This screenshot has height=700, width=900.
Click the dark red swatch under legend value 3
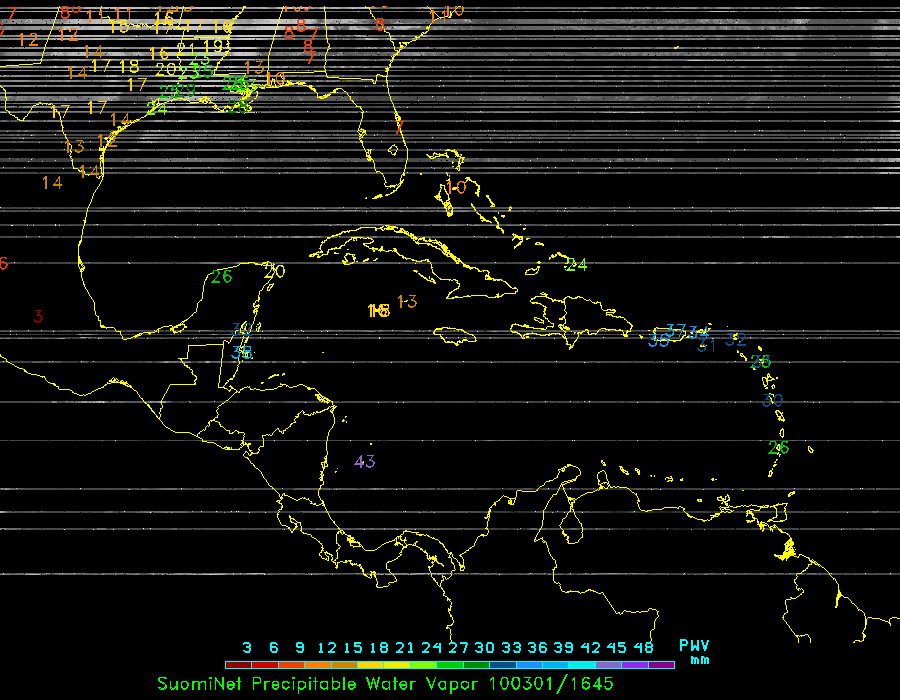(x=238, y=664)
